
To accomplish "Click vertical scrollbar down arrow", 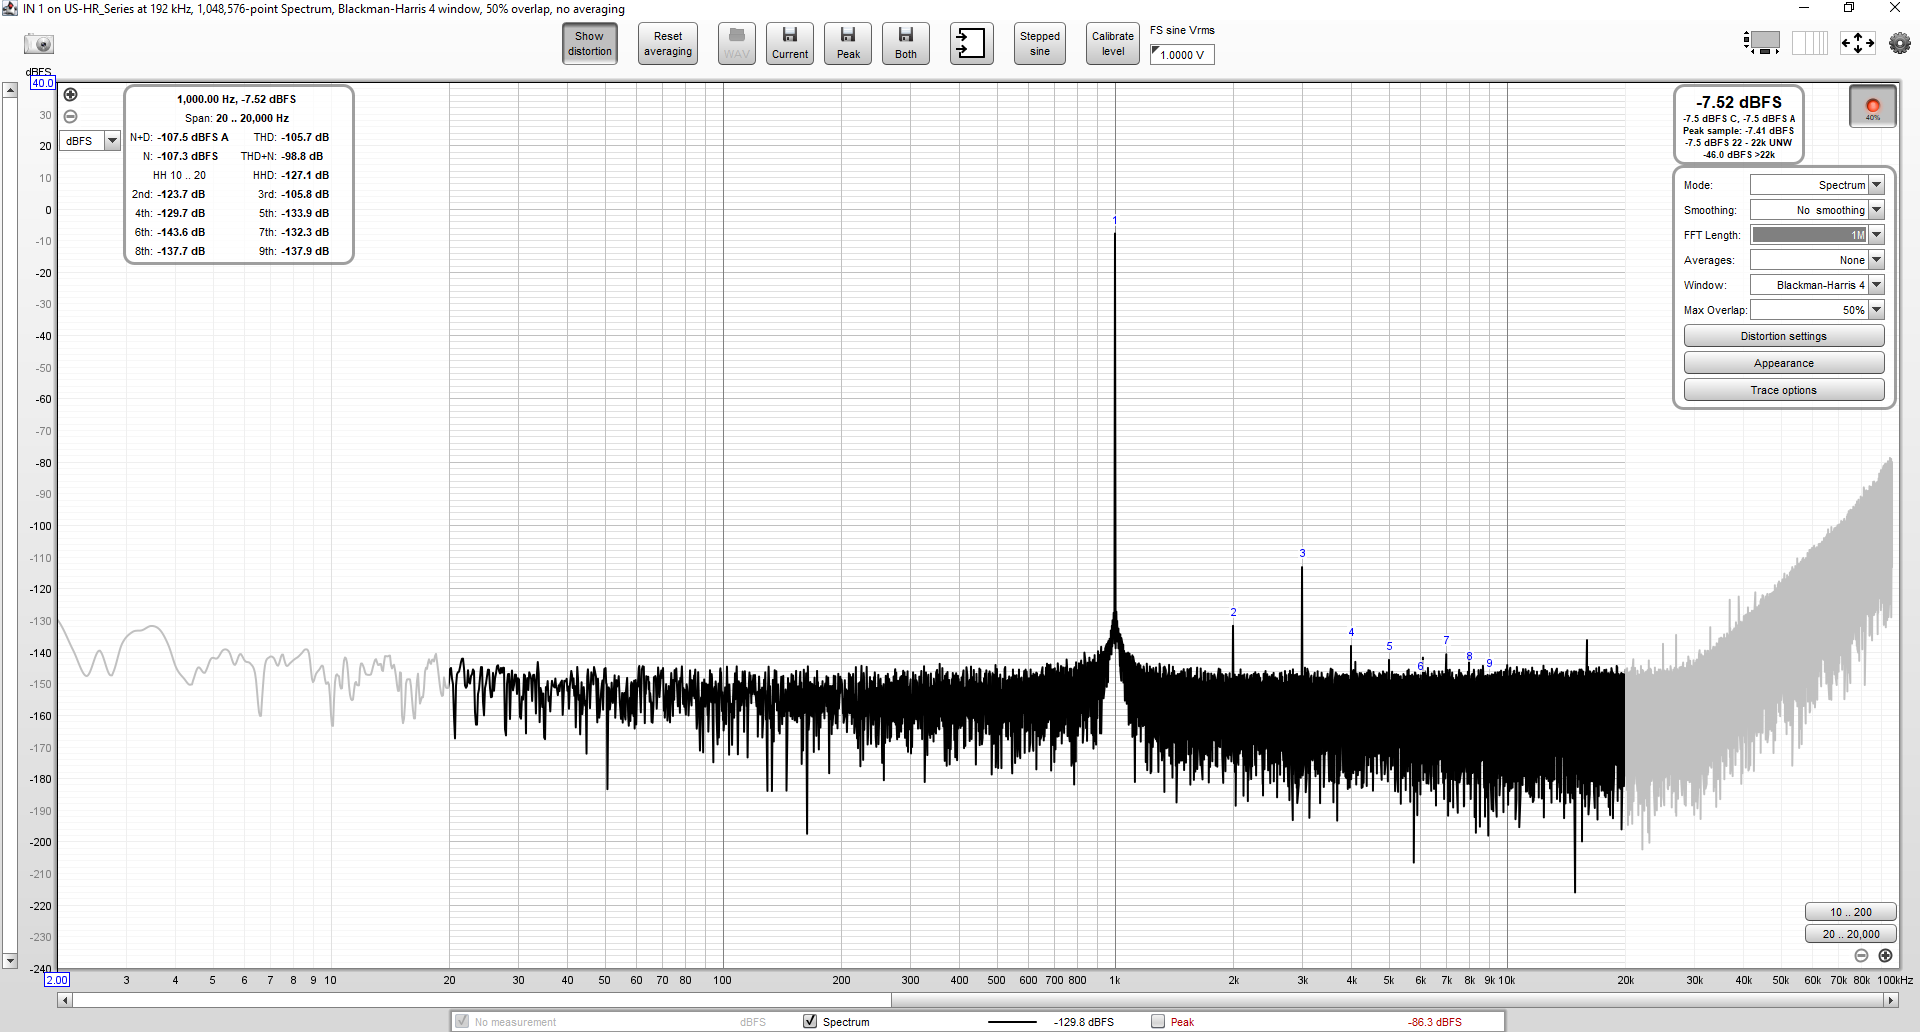I will point(10,961).
